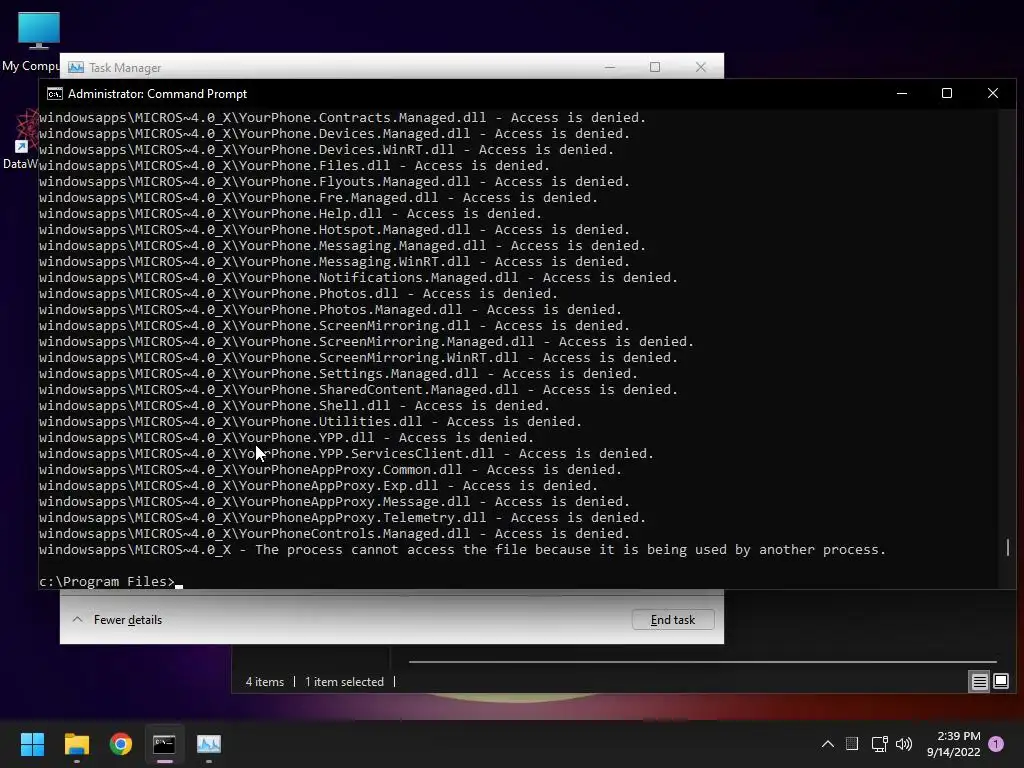Click the 'Administrator: Command Prompt' title text
The image size is (1024, 768).
(157, 94)
